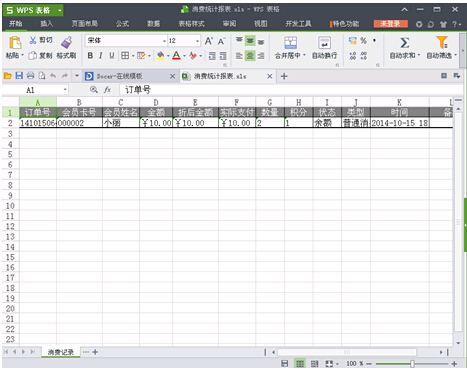467x372 pixels.
Task: Click the zoom out minus button
Action: click(x=369, y=364)
